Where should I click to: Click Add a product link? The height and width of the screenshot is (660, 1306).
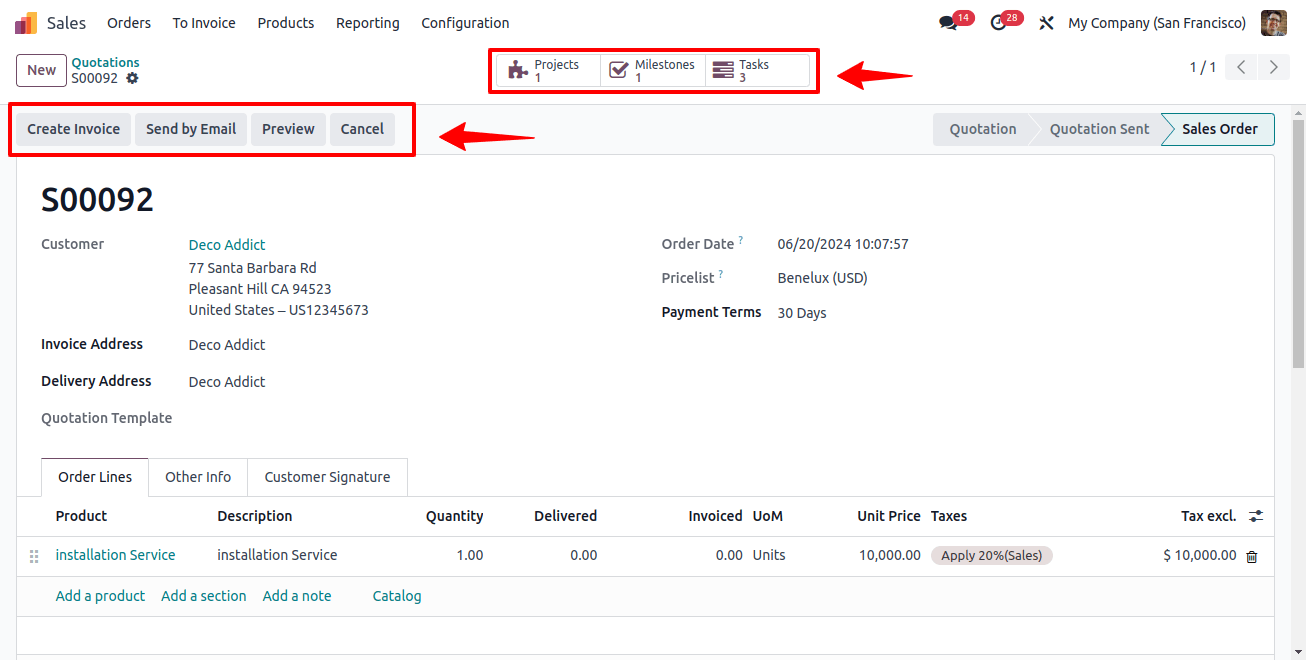[x=100, y=596]
